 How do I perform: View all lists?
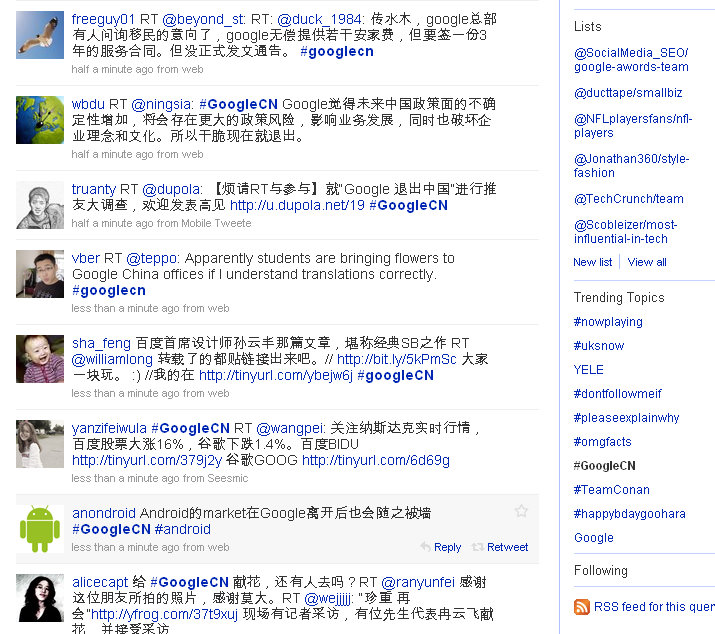click(647, 262)
